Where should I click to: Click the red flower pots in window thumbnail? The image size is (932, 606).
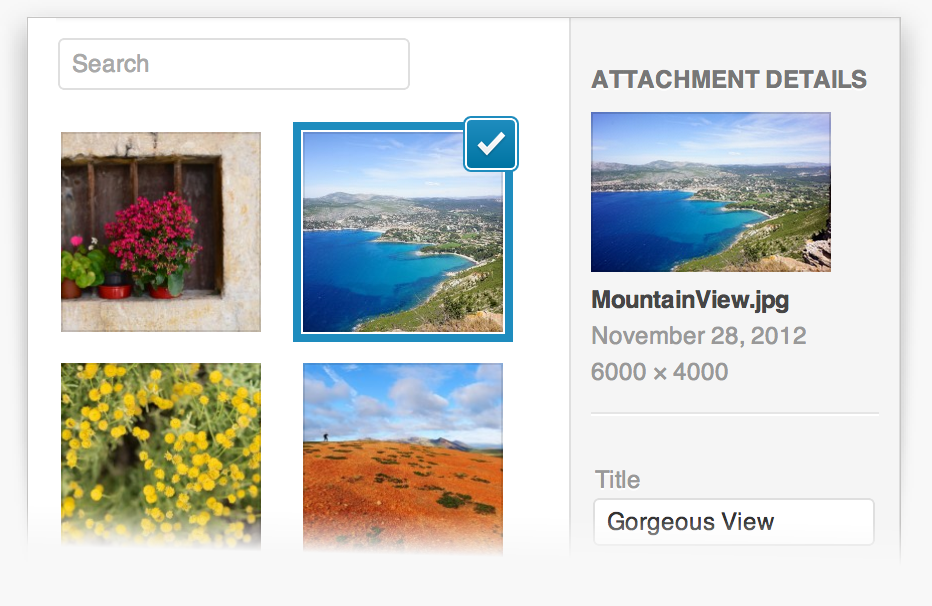pyautogui.click(x=114, y=291)
